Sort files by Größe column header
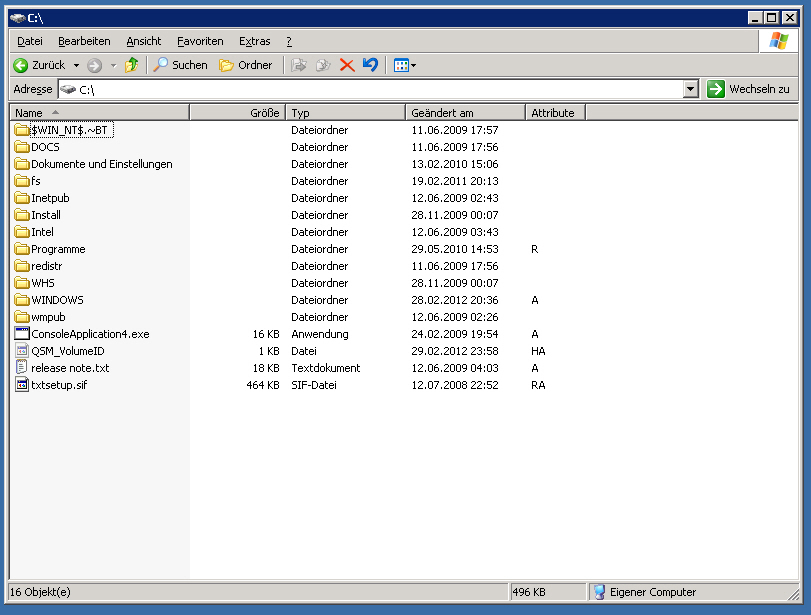Viewport: 811px width, 615px height. (x=237, y=113)
